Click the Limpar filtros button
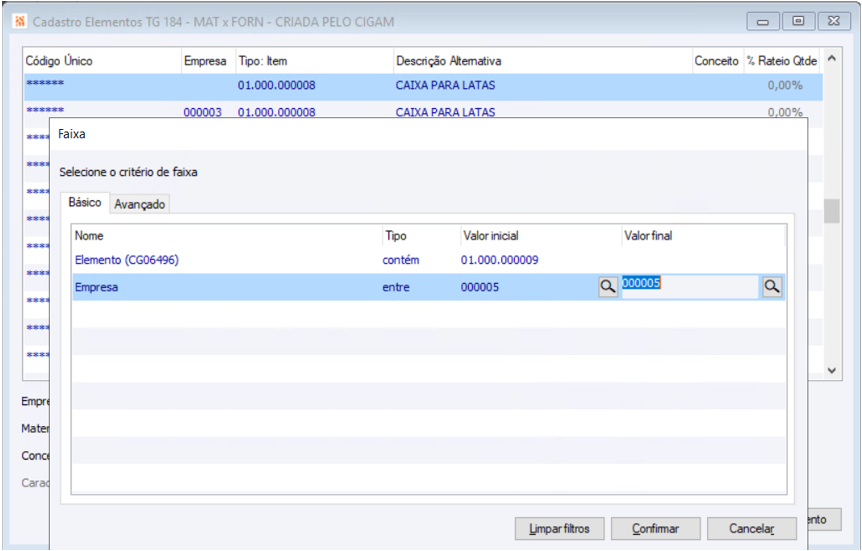The image size is (862, 551). tap(559, 528)
